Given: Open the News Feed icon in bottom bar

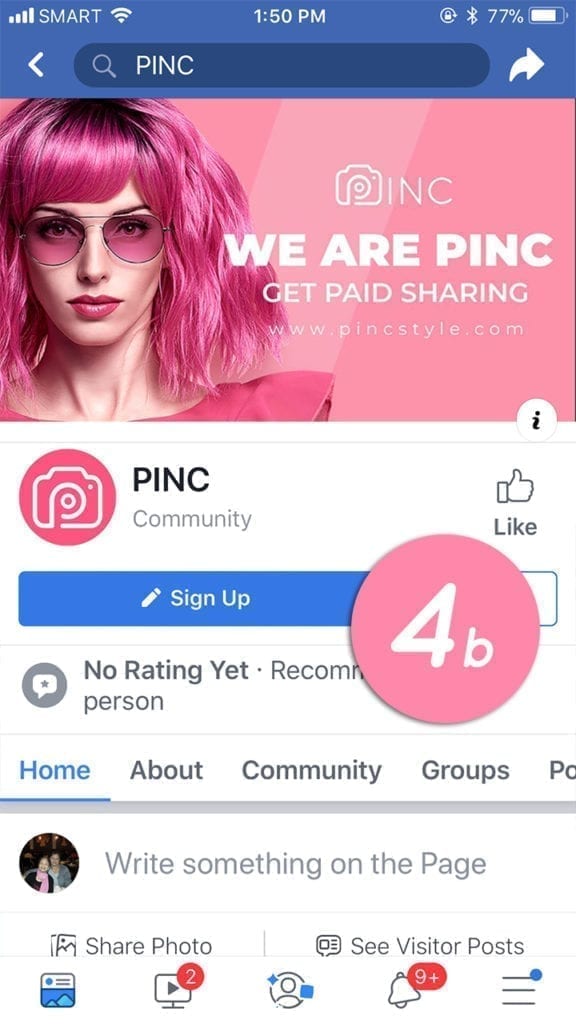Looking at the screenshot, I should coord(58,989).
